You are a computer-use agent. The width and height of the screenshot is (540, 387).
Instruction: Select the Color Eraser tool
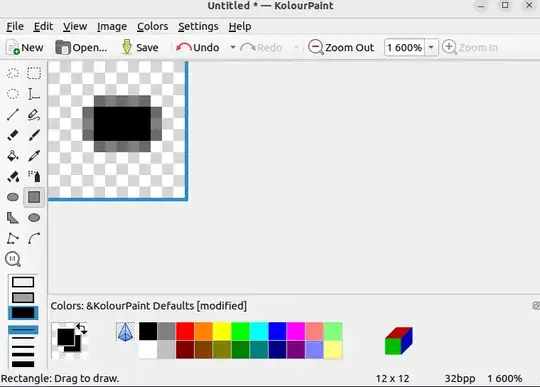point(13,177)
